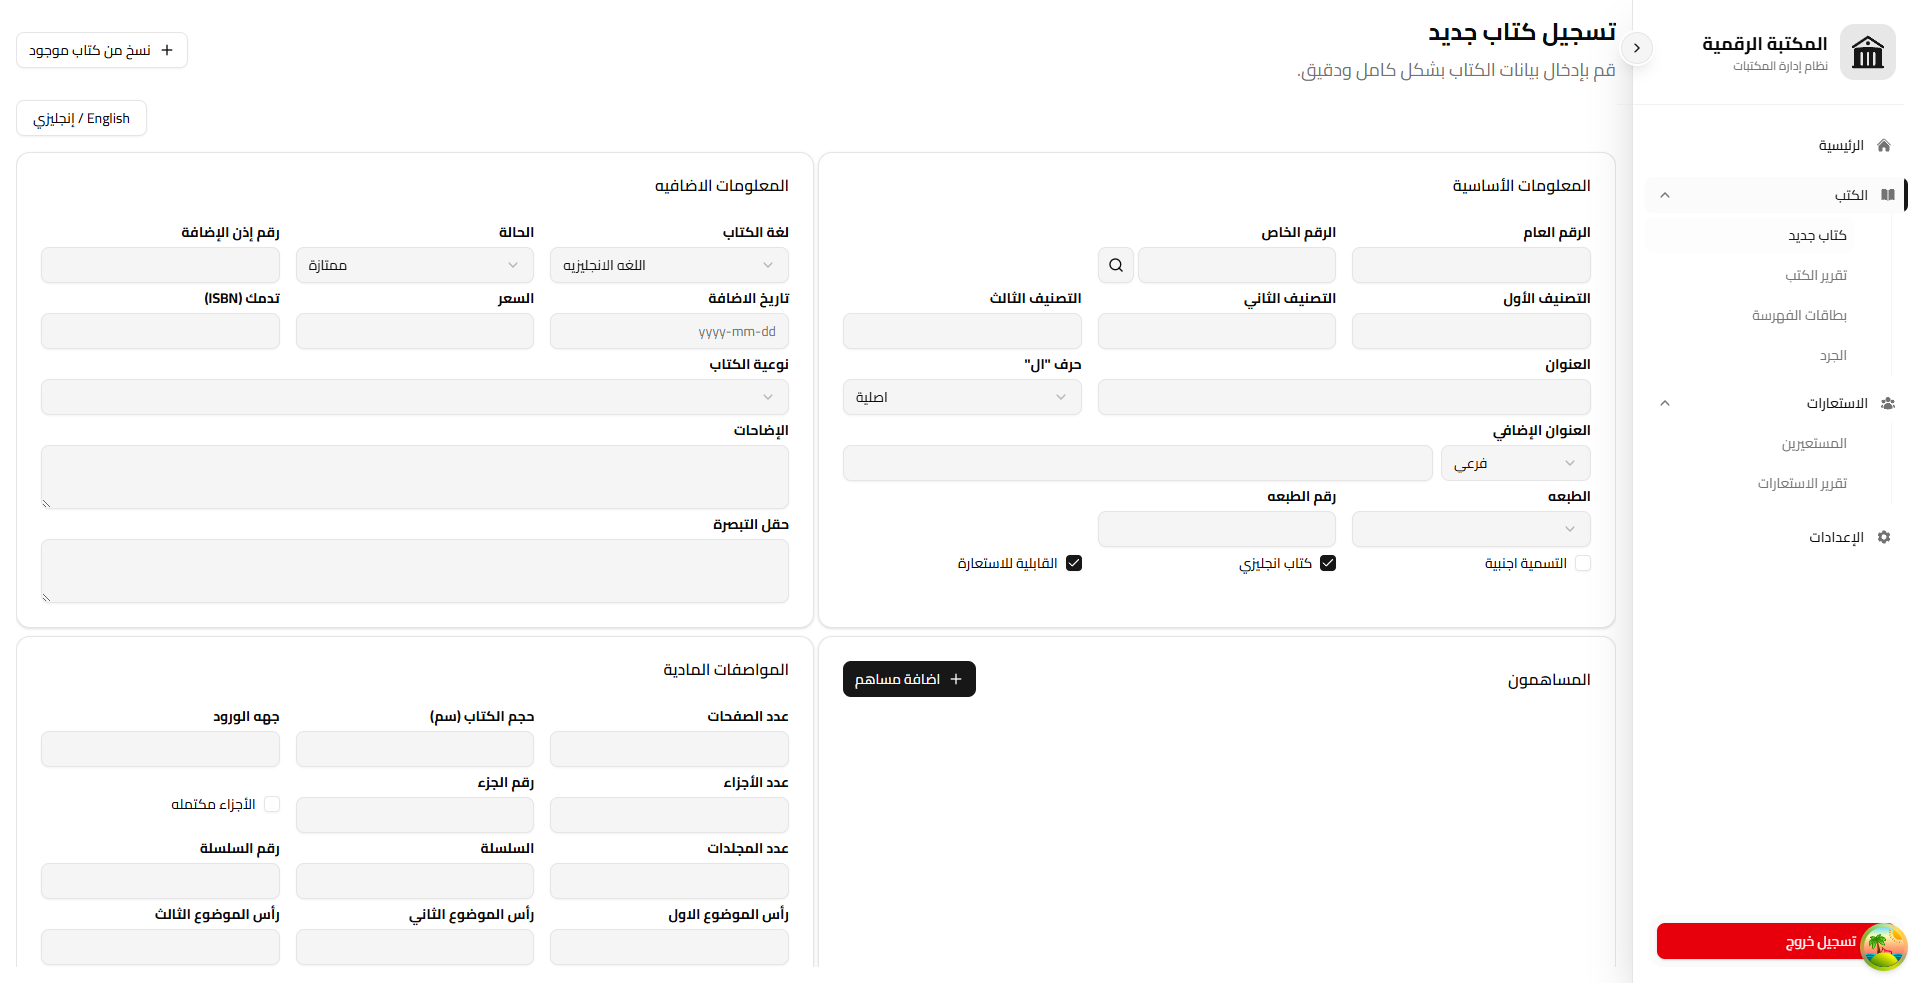1920x983 pixels.
Task: Open the الحالة condition dropdown
Action: (415, 265)
